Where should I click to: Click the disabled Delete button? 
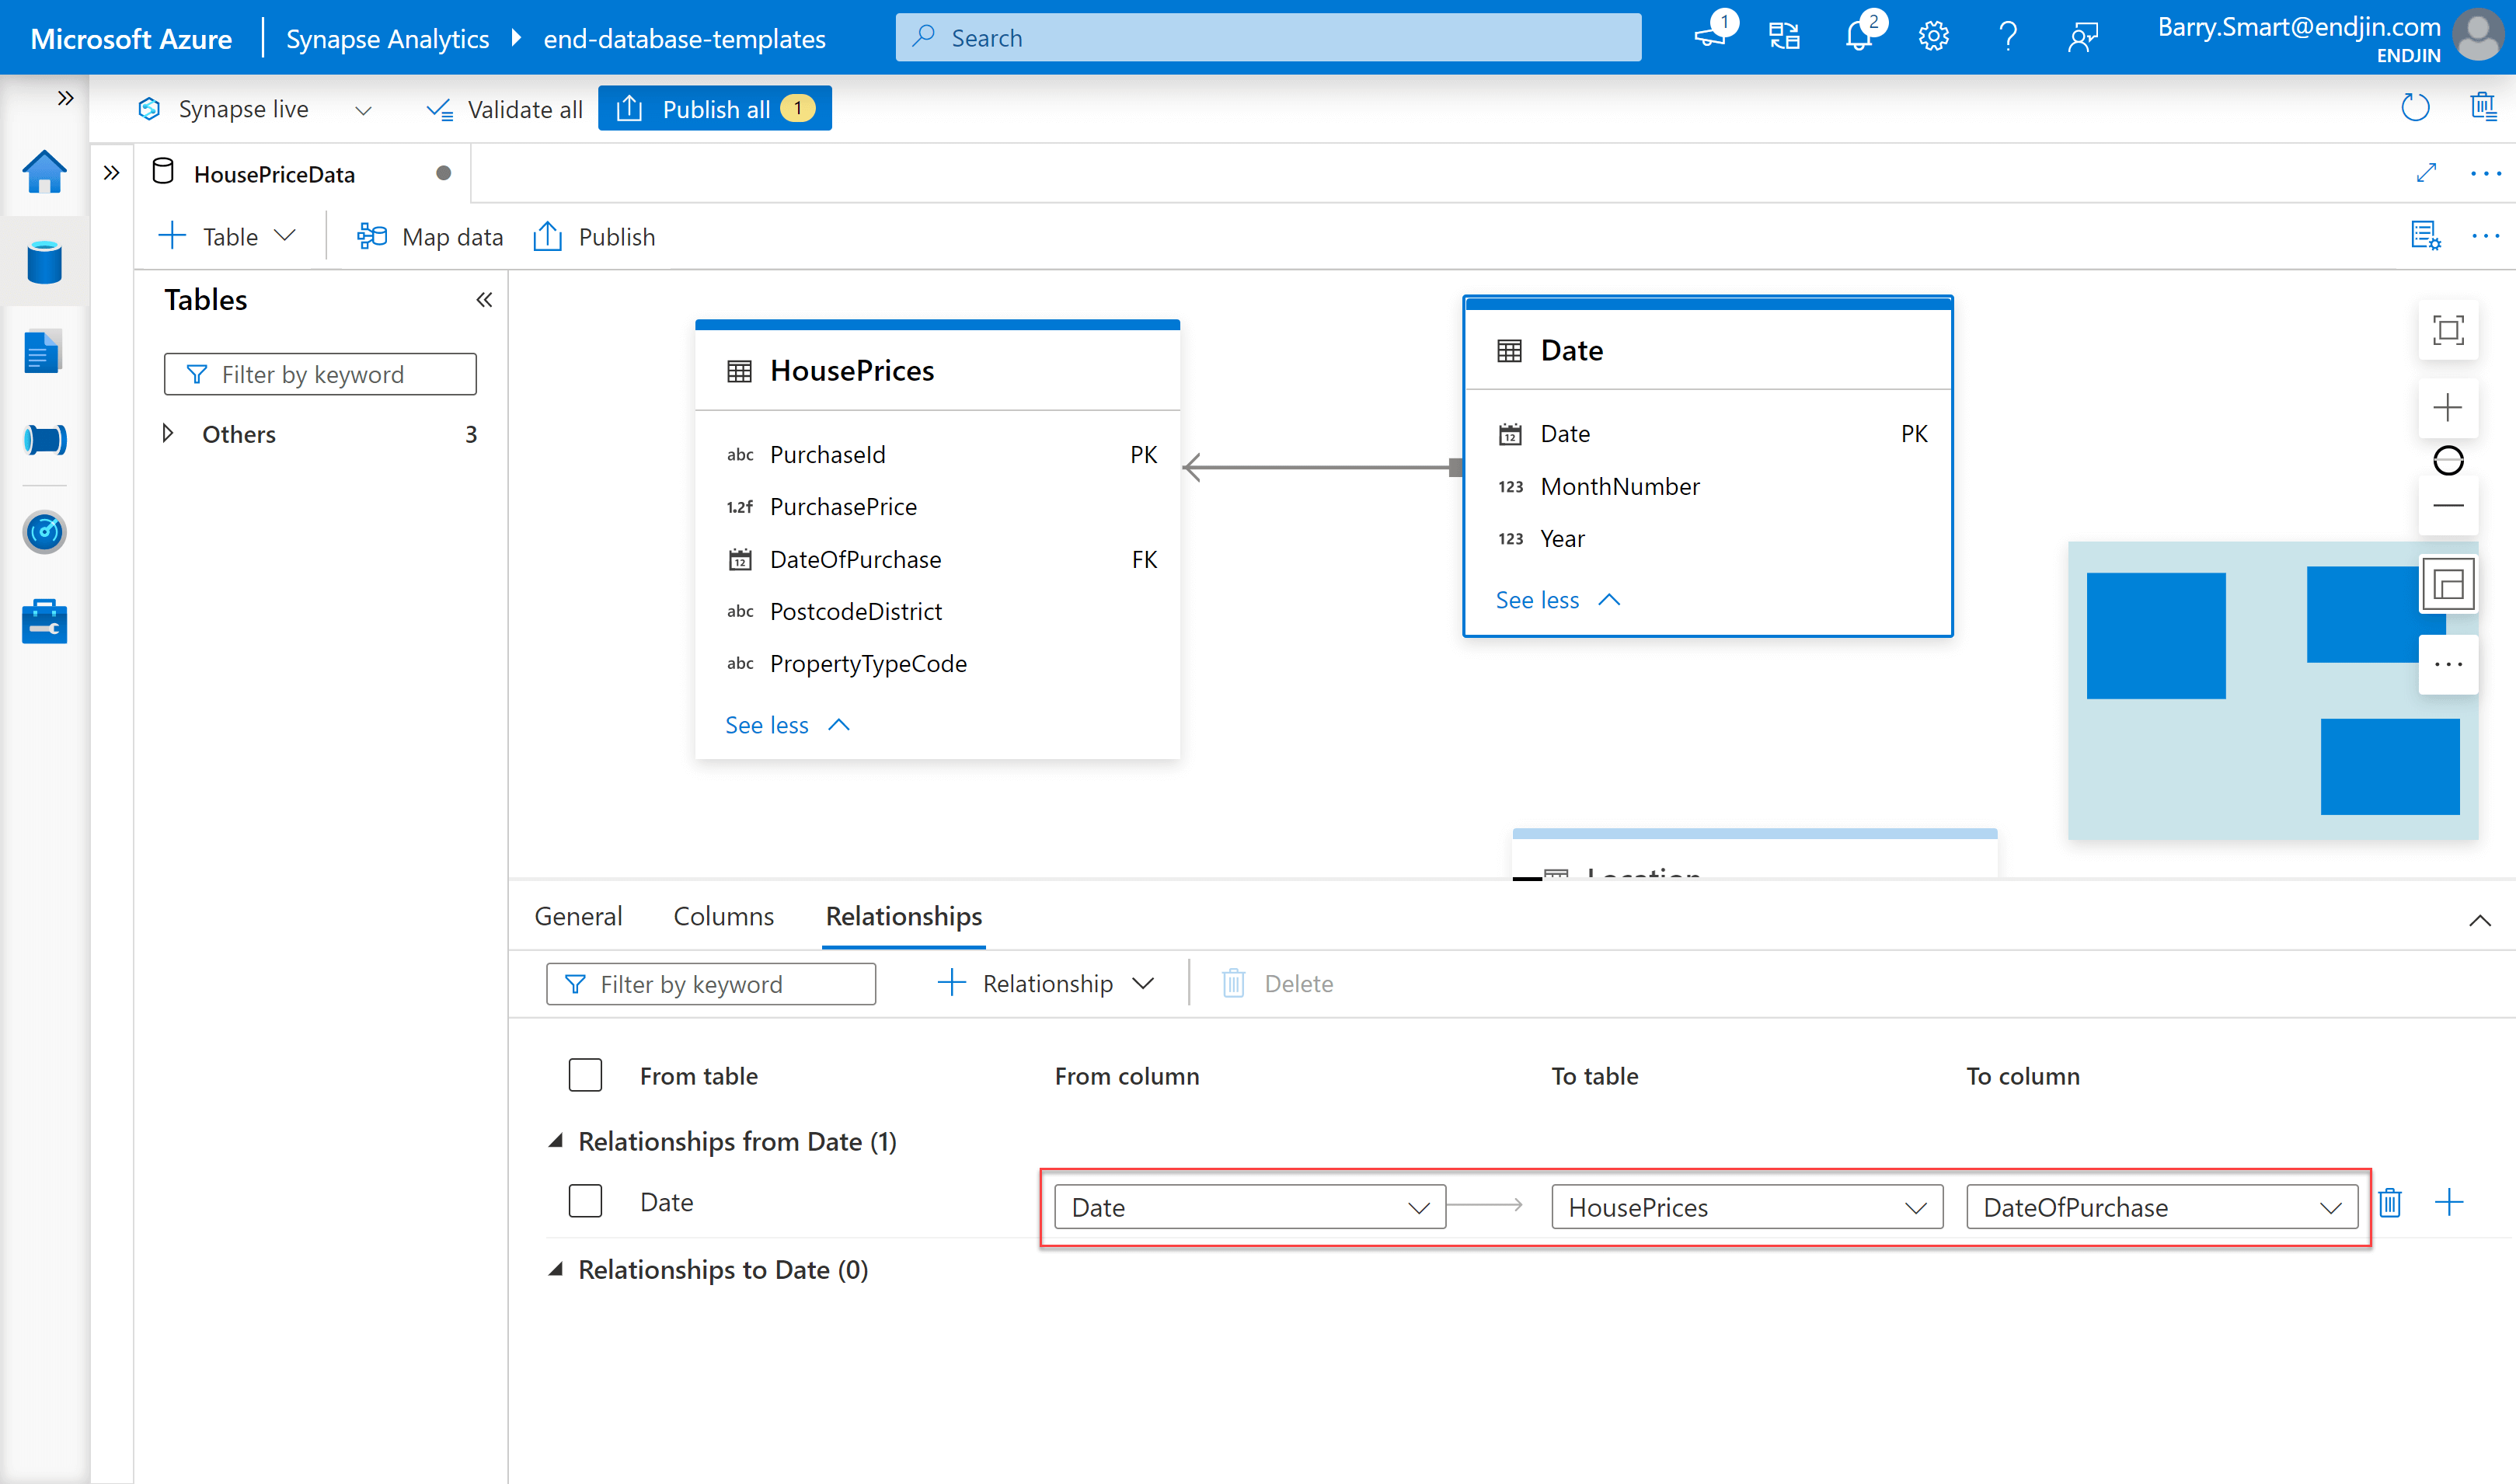pos(1278,983)
